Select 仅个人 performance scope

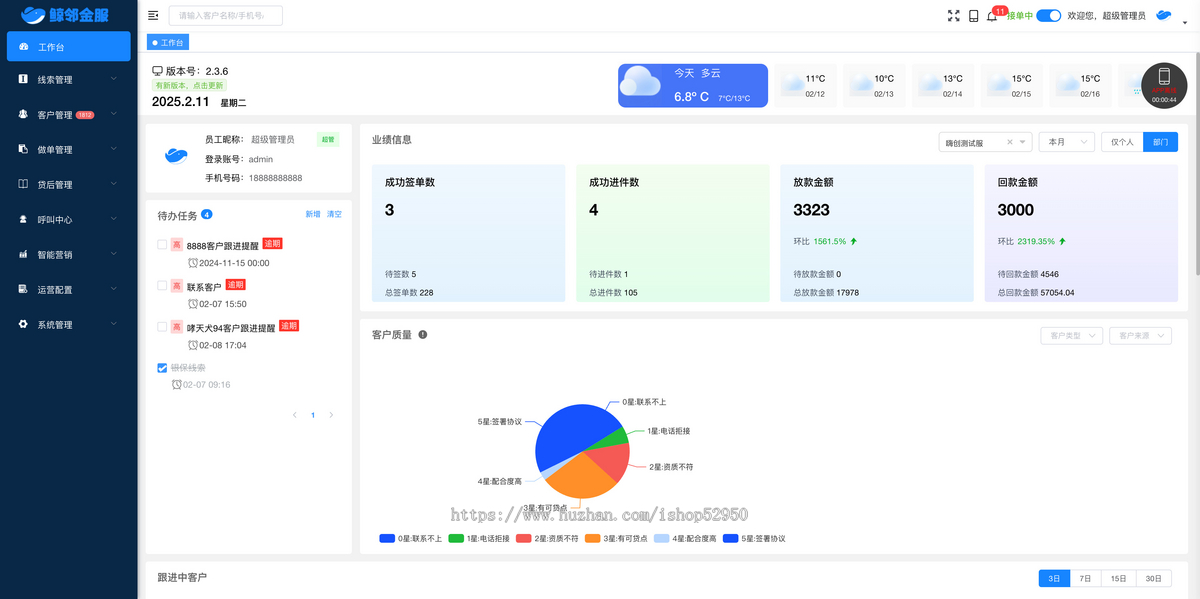pos(1122,142)
